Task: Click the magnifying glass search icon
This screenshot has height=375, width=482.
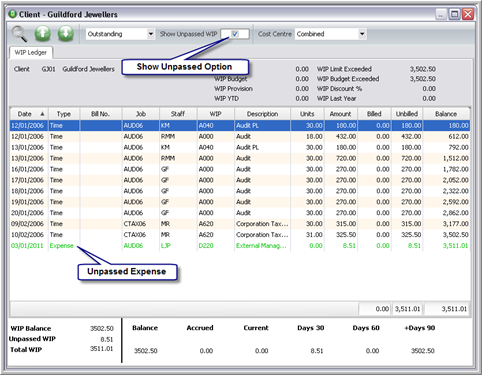Action: pyautogui.click(x=19, y=34)
